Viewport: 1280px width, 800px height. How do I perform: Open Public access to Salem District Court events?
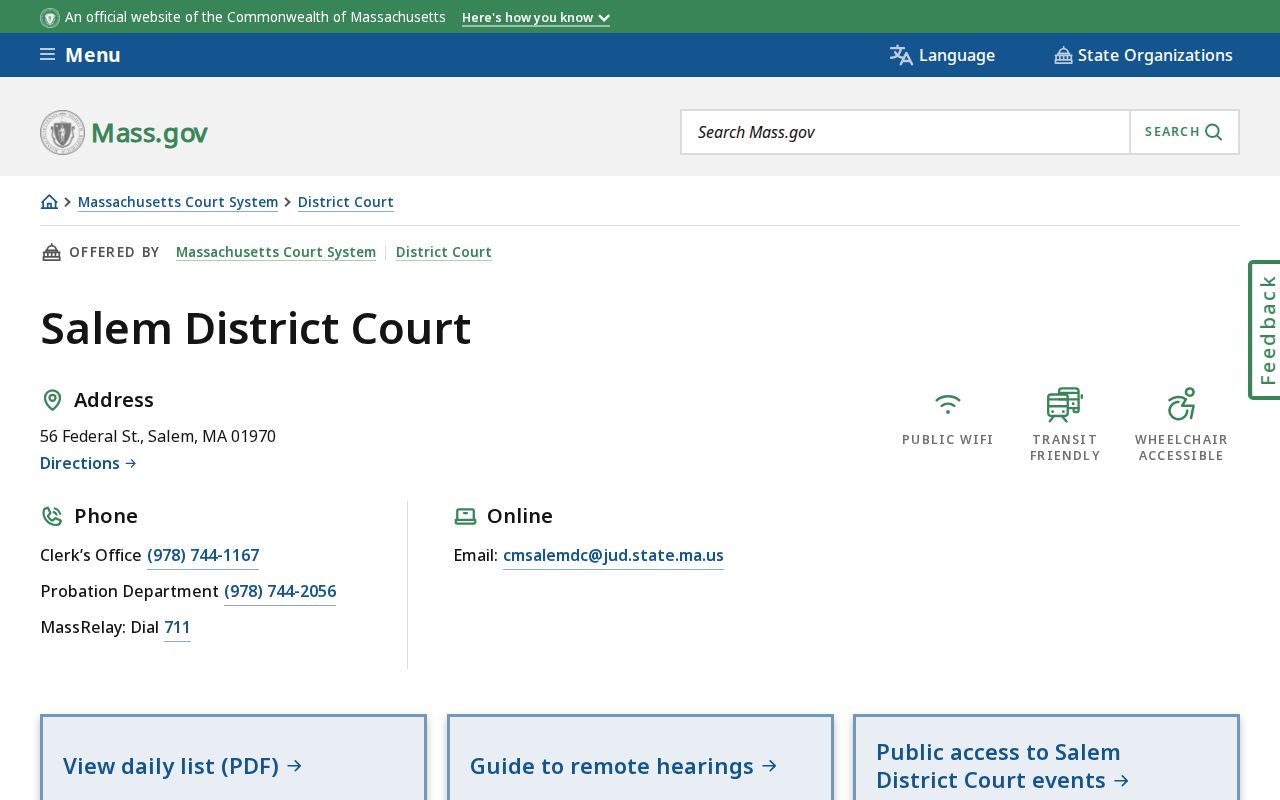[x=1003, y=766]
